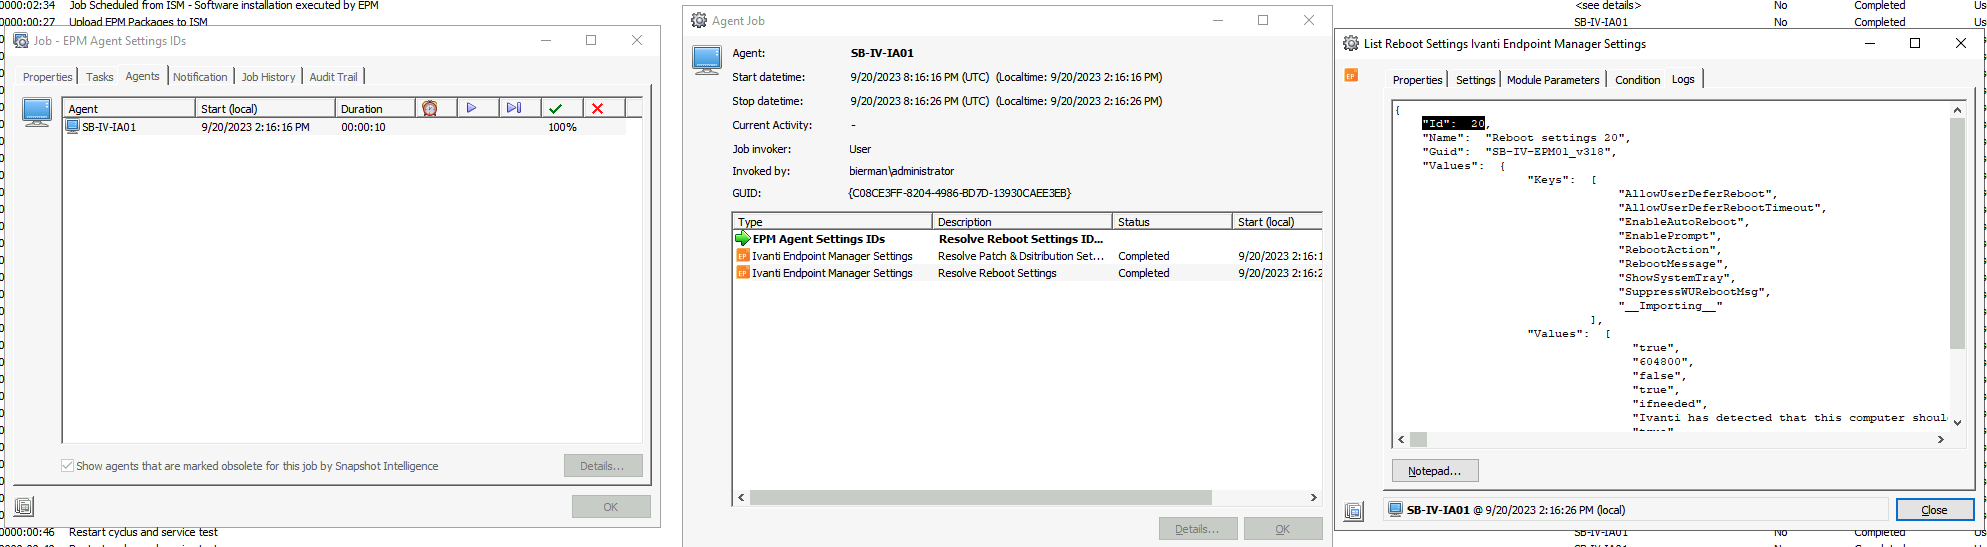Image resolution: width=1987 pixels, height=547 pixels.
Task: Click the orange EP icon on Resolve Reboot Settings row
Action: coord(743,273)
